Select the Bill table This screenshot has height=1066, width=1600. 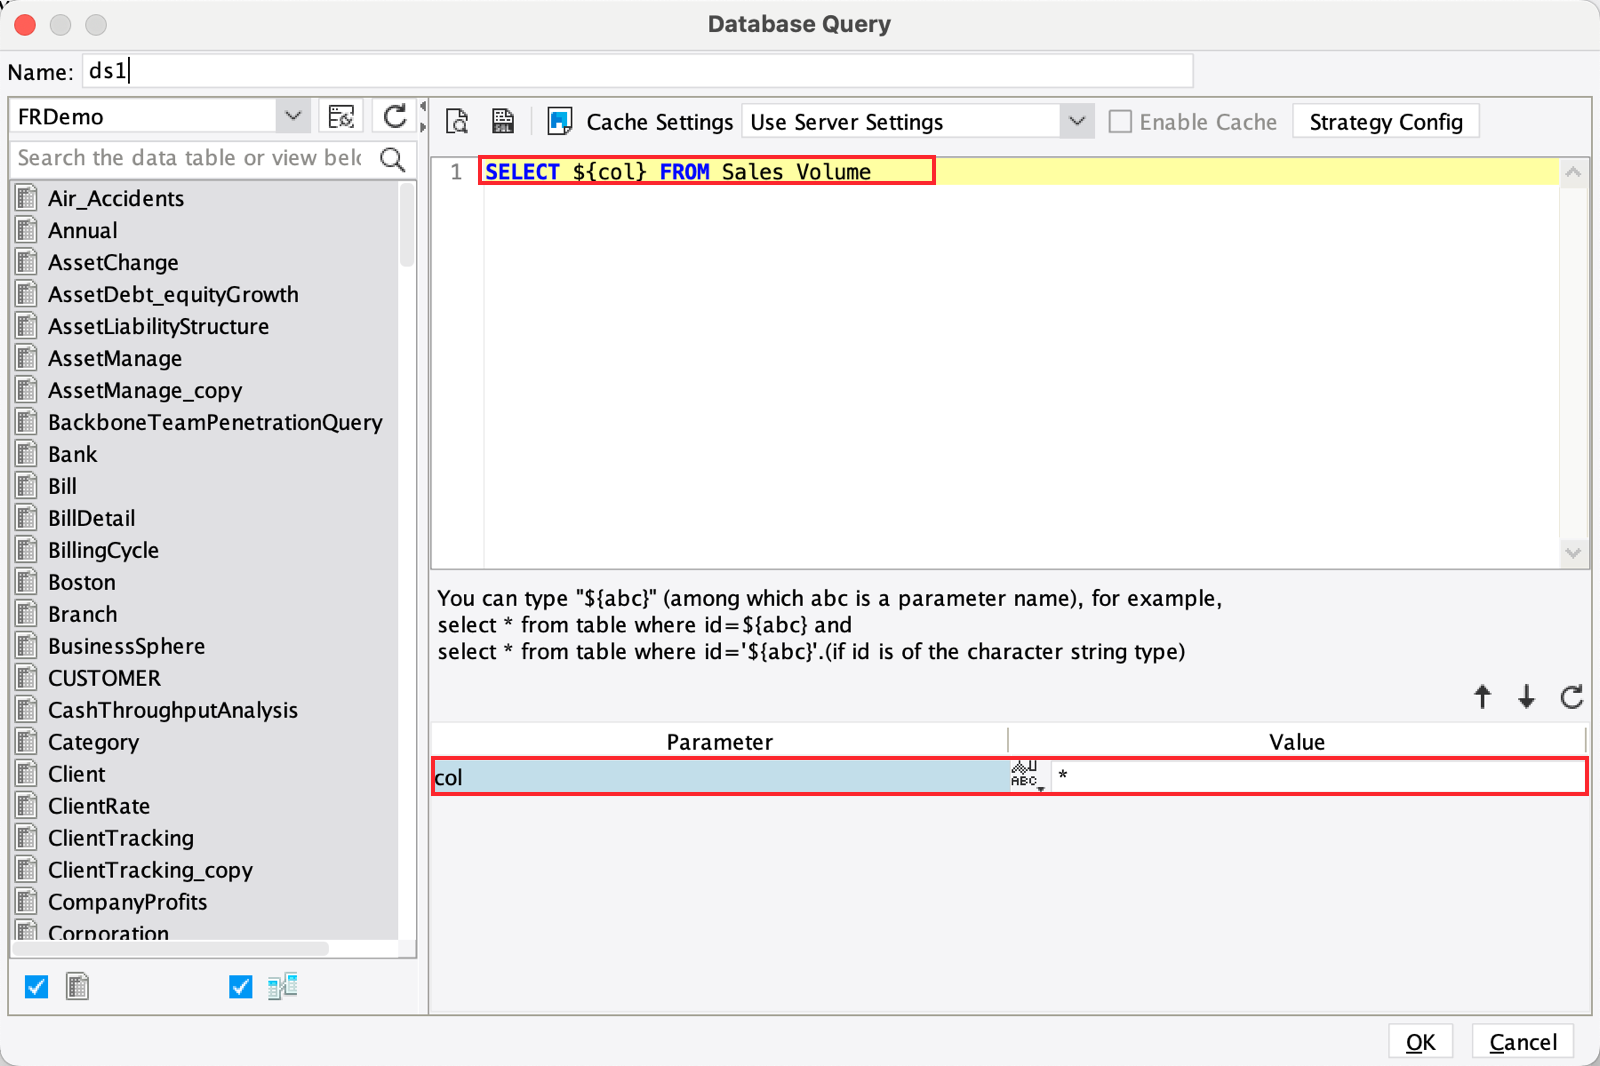tap(62, 486)
